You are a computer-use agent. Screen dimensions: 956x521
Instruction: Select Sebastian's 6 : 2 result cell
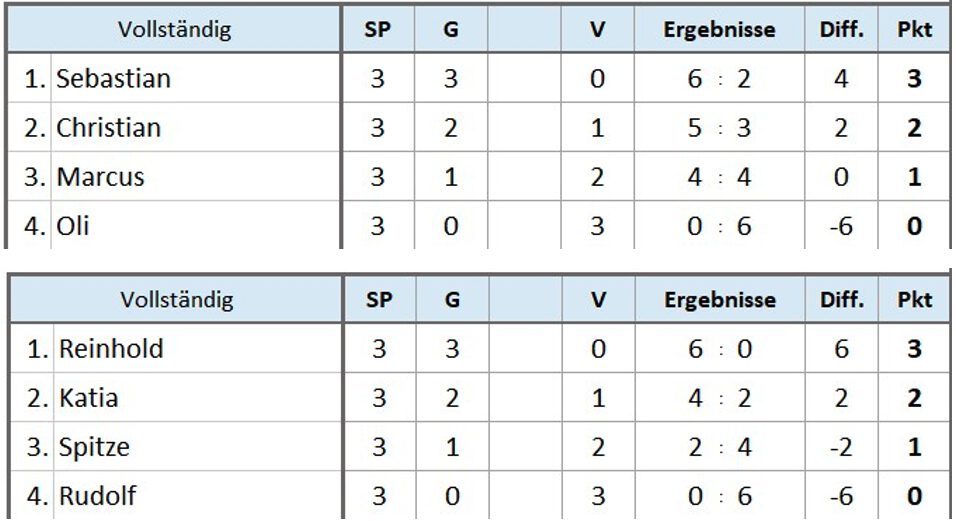click(718, 79)
